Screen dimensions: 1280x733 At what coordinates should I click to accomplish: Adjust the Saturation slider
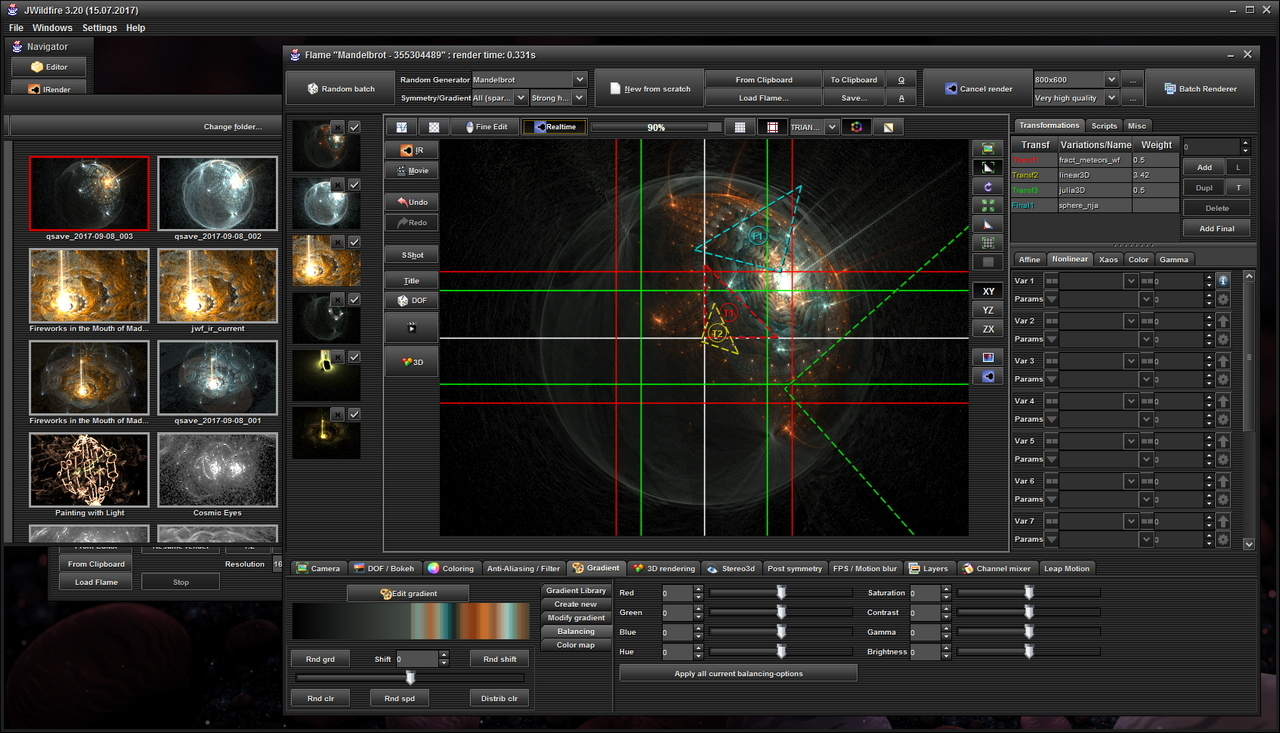point(1029,593)
